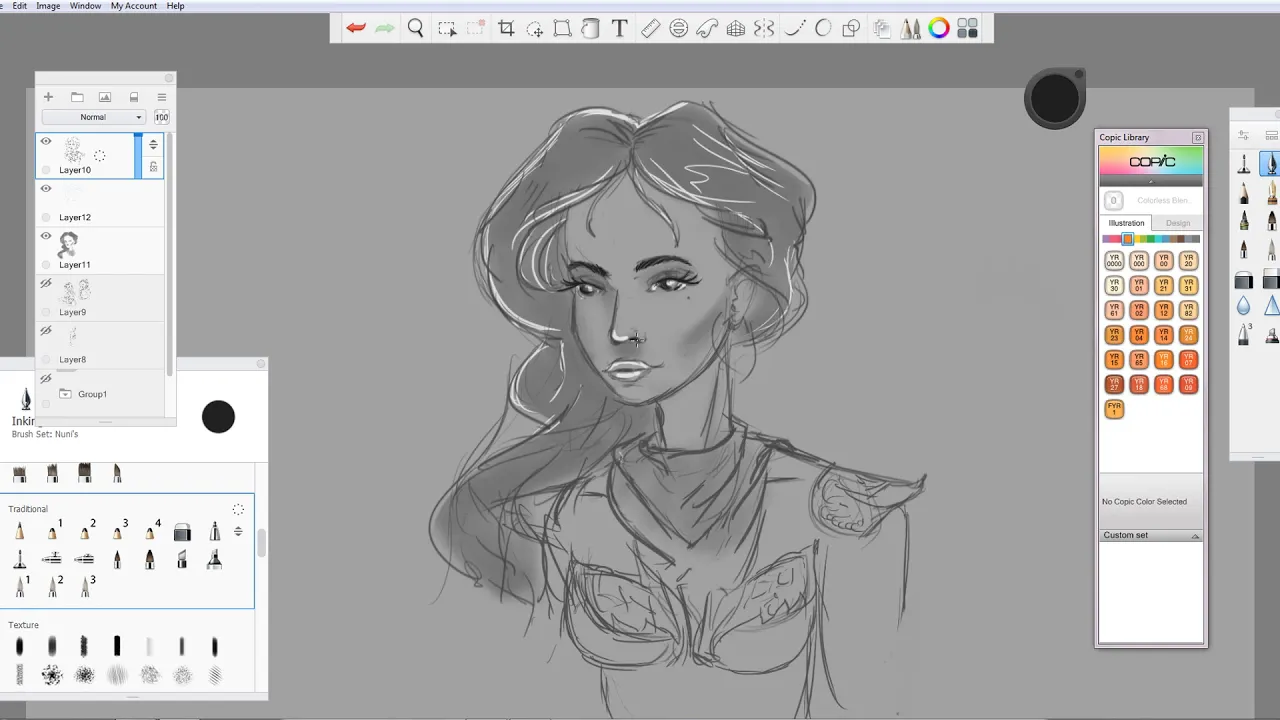The height and width of the screenshot is (720, 1280).
Task: Click the layer opacity 100 field
Action: point(161,117)
